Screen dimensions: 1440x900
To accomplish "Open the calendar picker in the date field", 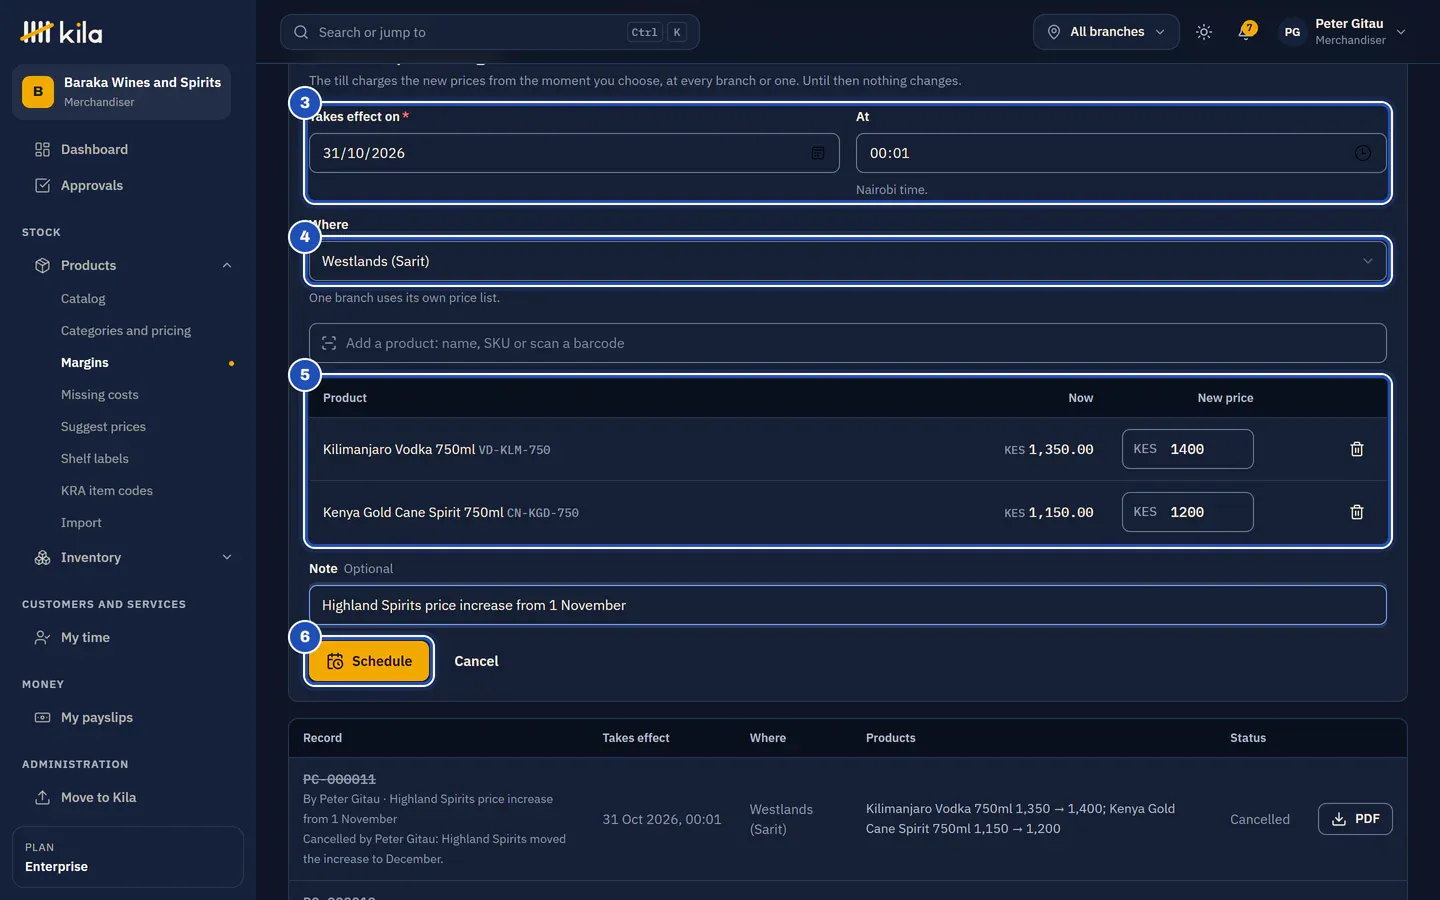I will click(x=818, y=153).
